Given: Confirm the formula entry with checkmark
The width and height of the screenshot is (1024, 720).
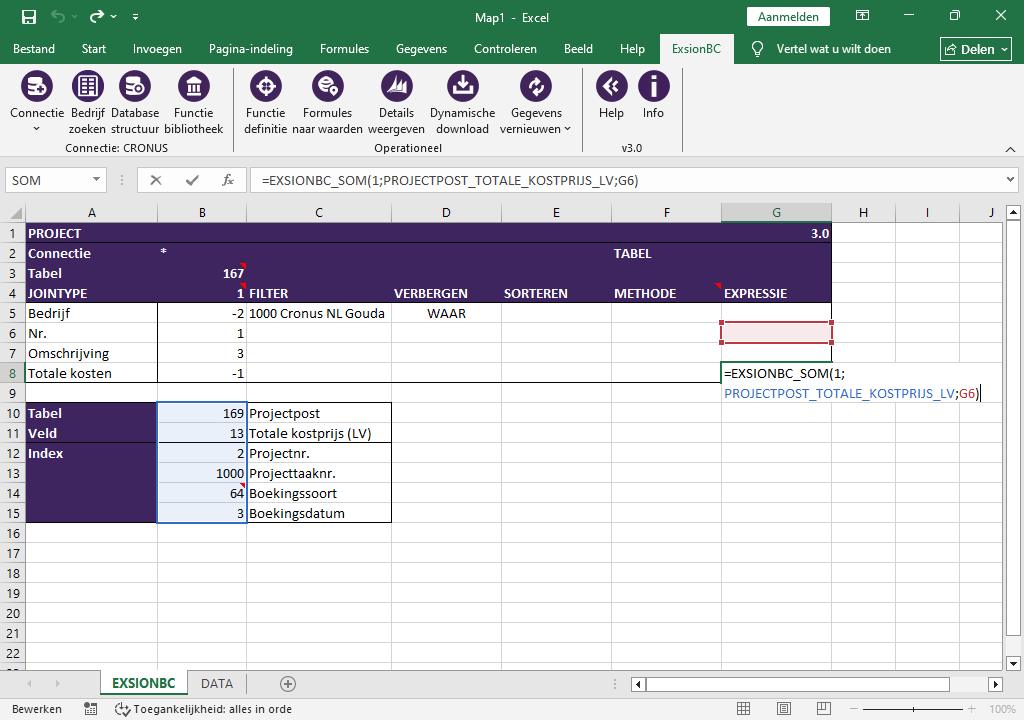Looking at the screenshot, I should pos(192,180).
